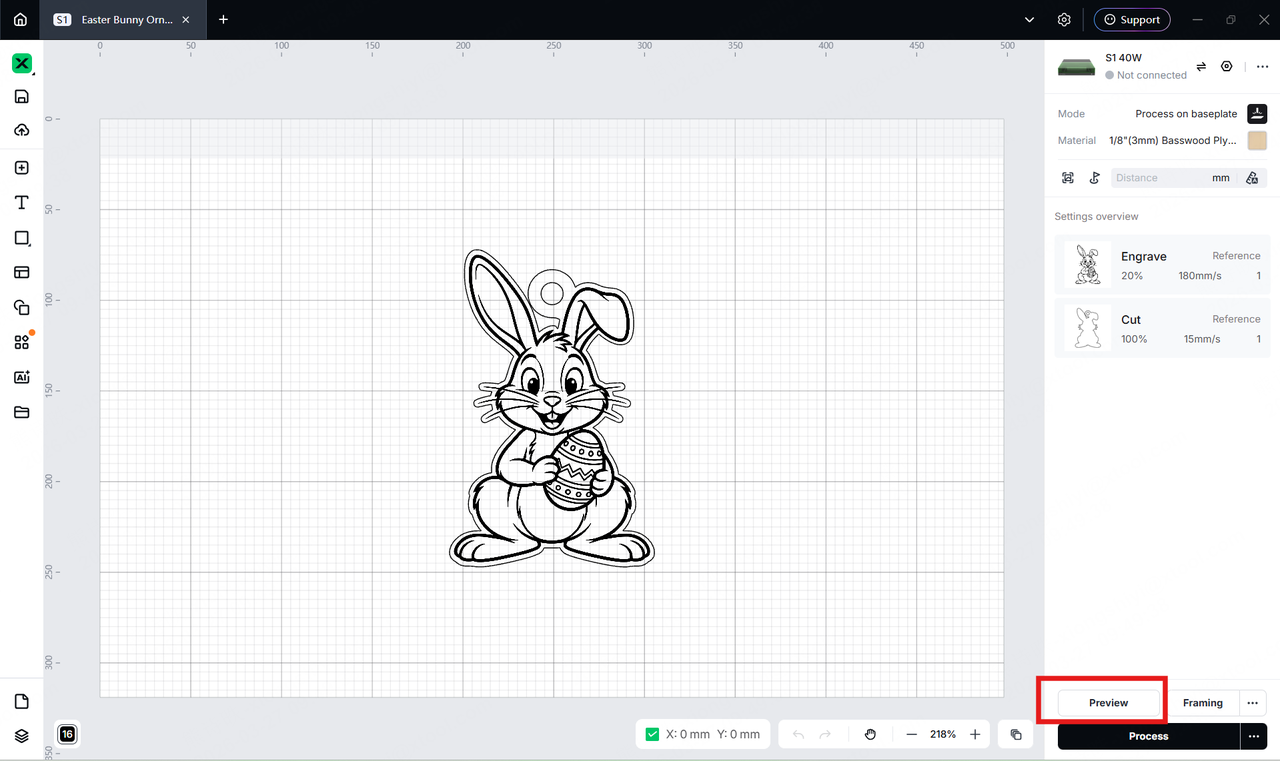Open the apps grid with orange dot
The image size is (1280, 761).
22,342
